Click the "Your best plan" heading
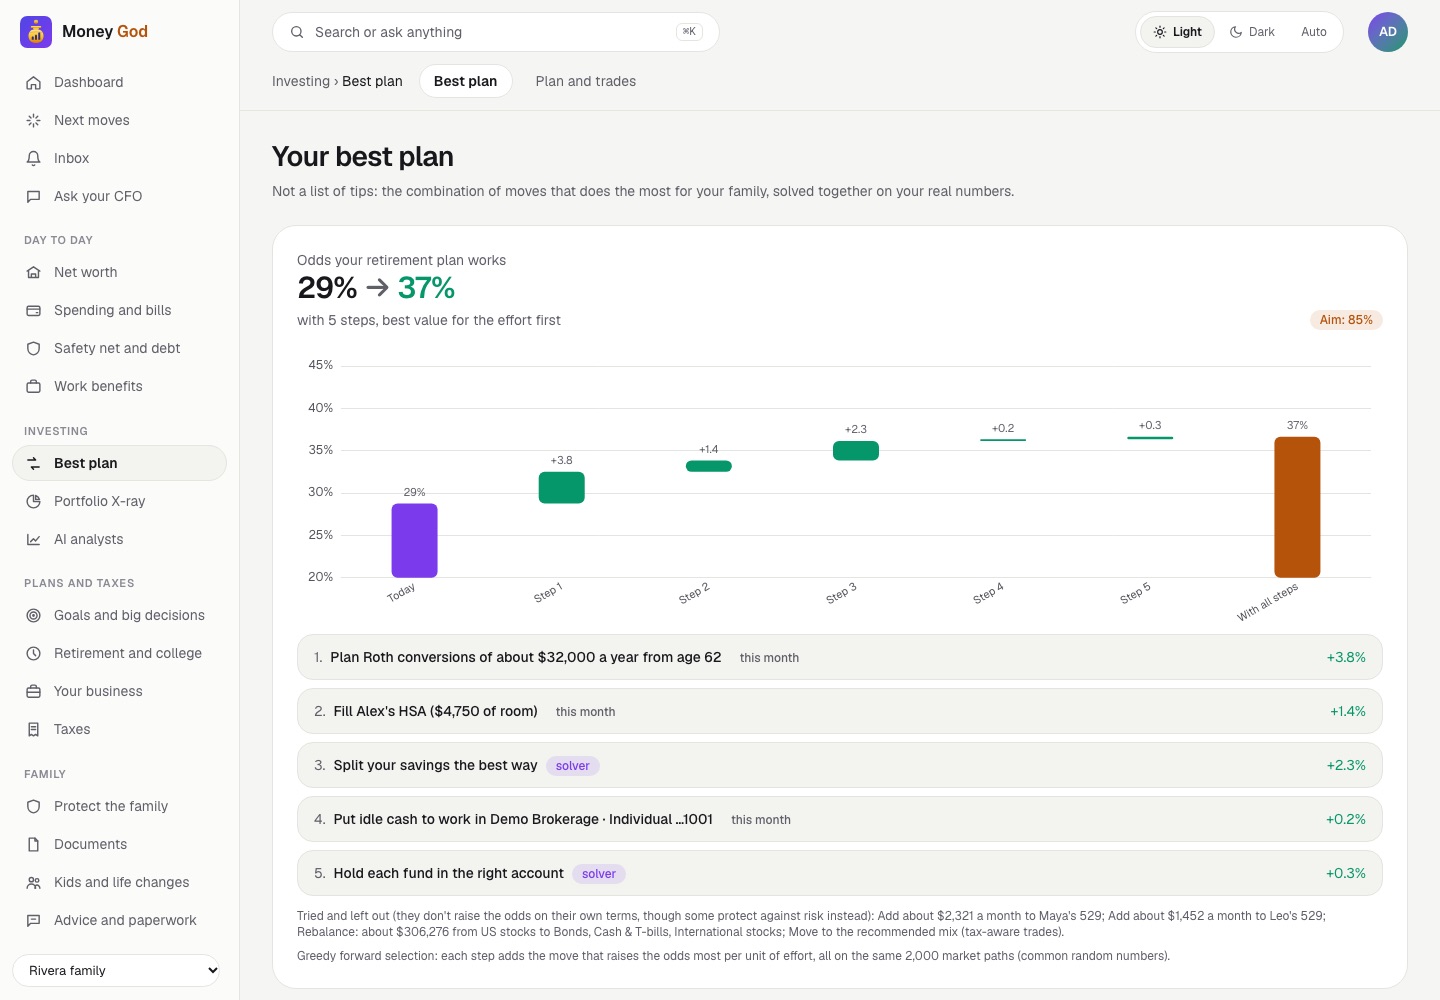 point(363,157)
